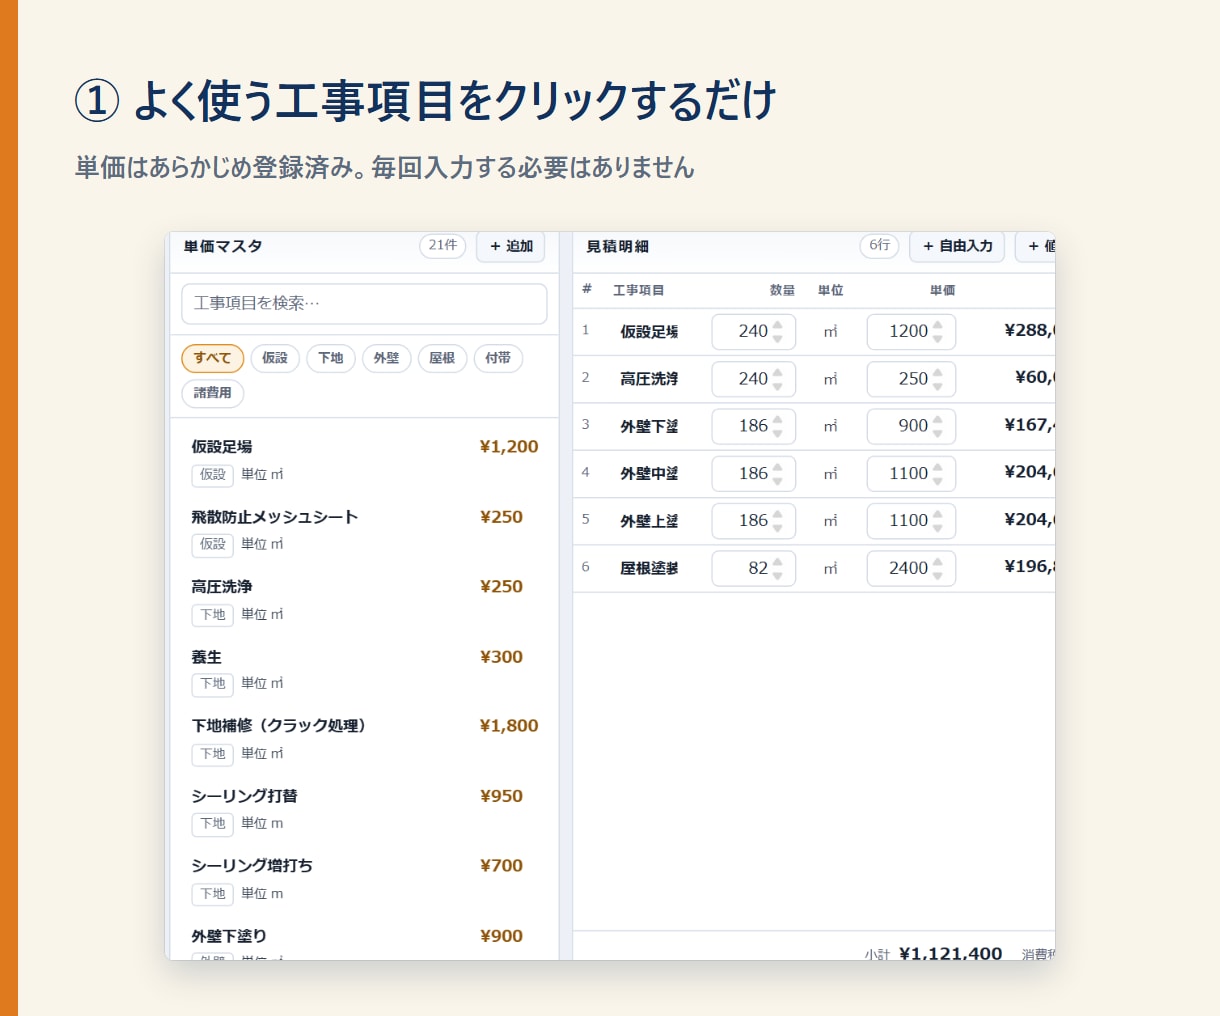Click quantity 82 in 屋根塗装 row
Viewport: 1220px width, 1016px height.
coord(753,568)
